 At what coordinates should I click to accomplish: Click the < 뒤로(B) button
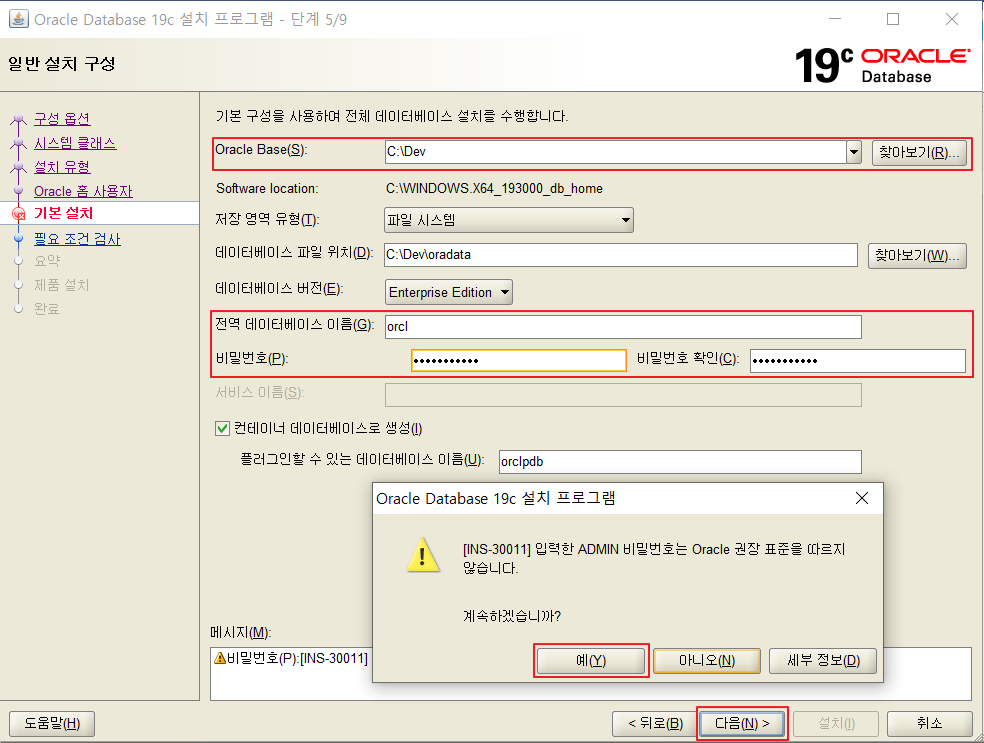[x=655, y=724]
